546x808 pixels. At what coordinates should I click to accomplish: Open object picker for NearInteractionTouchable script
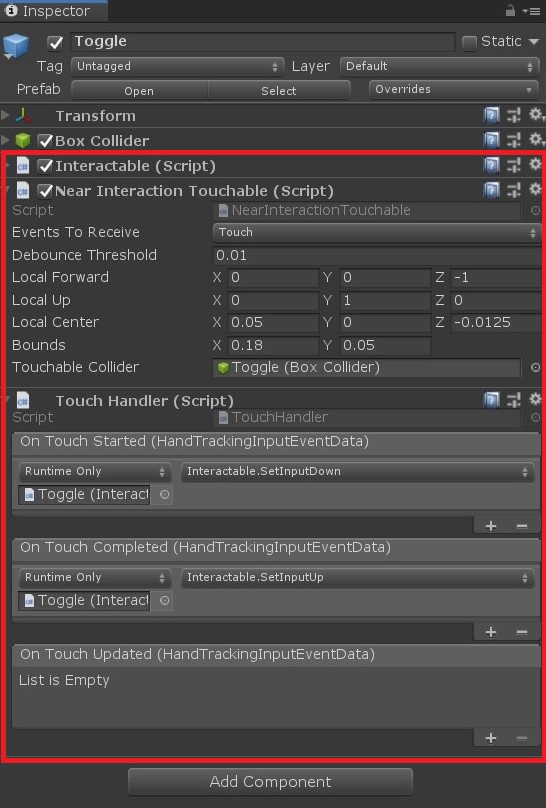tap(535, 210)
